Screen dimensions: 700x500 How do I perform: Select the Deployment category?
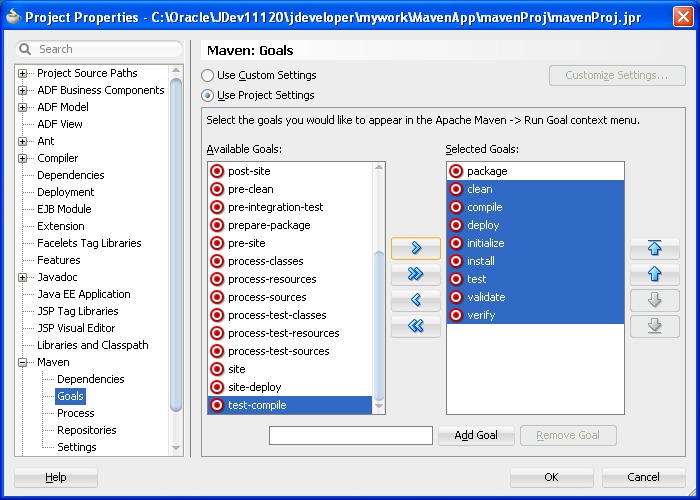(66, 192)
